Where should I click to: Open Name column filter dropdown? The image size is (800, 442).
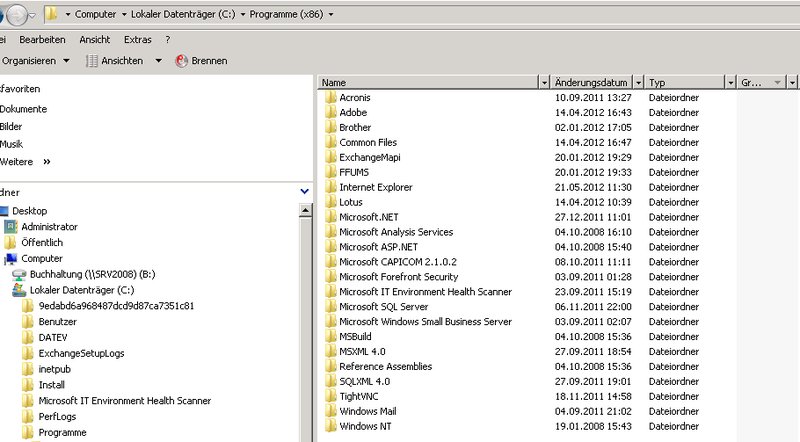544,82
